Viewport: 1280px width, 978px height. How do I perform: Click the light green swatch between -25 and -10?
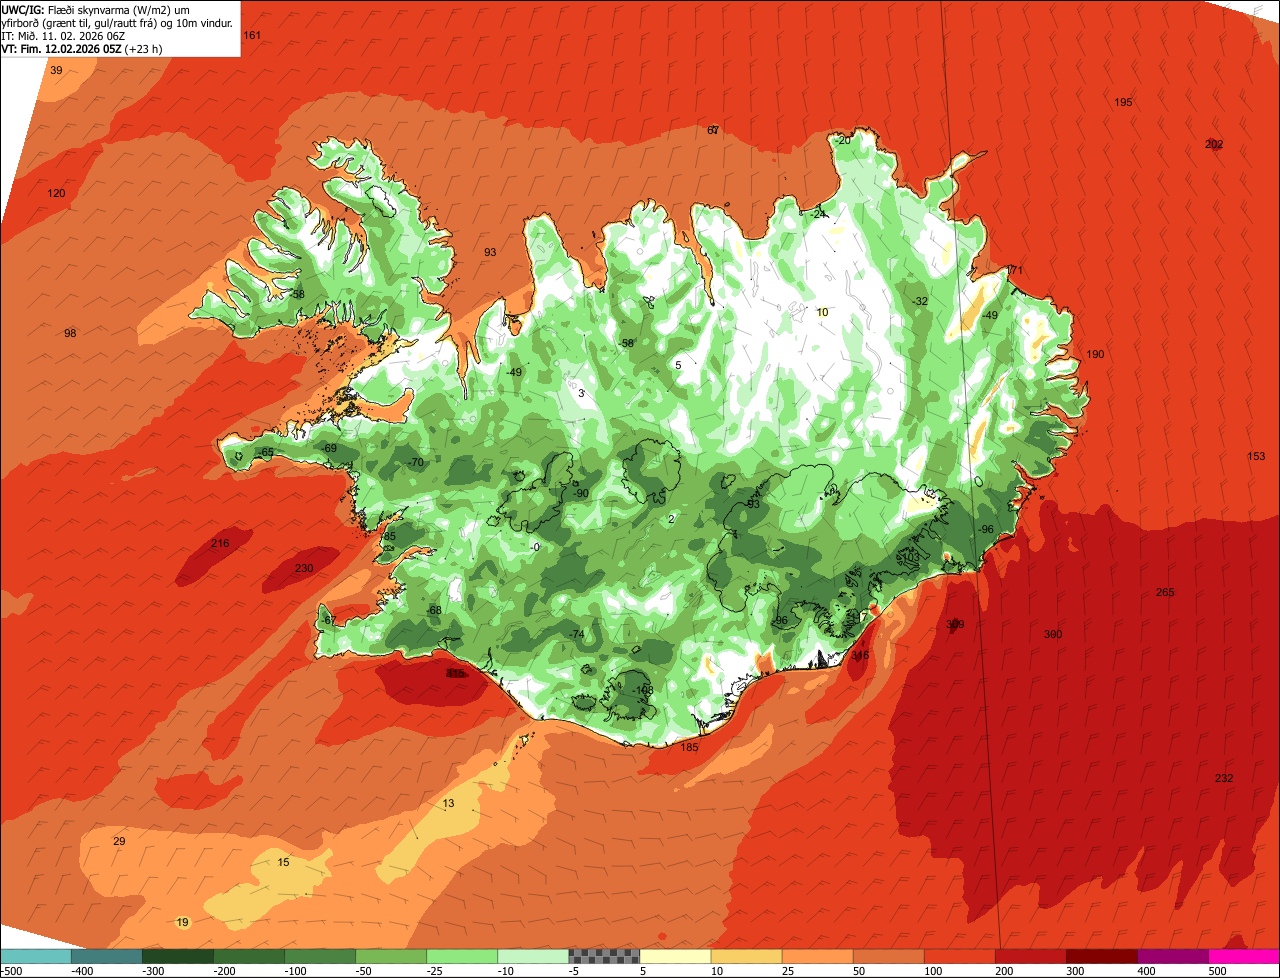click(462, 956)
